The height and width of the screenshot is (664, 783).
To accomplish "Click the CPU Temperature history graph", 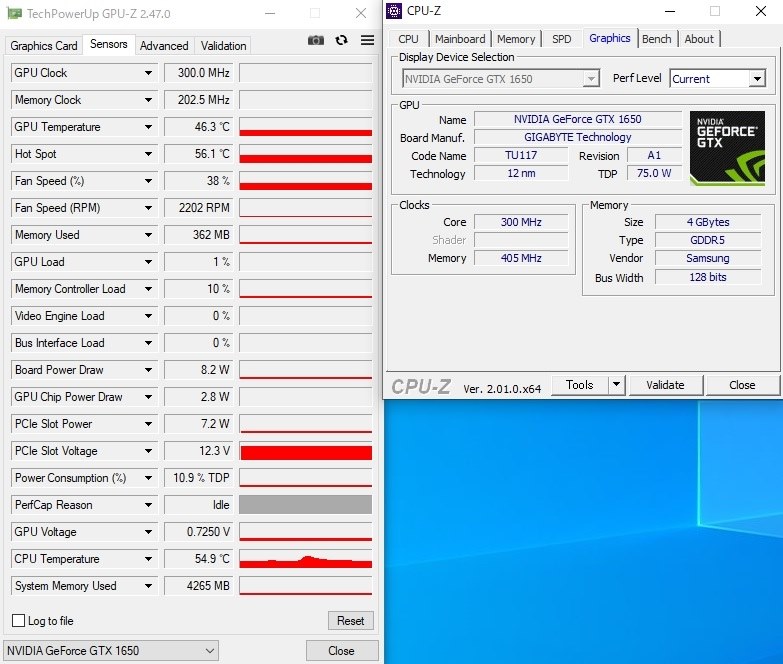I will 306,559.
